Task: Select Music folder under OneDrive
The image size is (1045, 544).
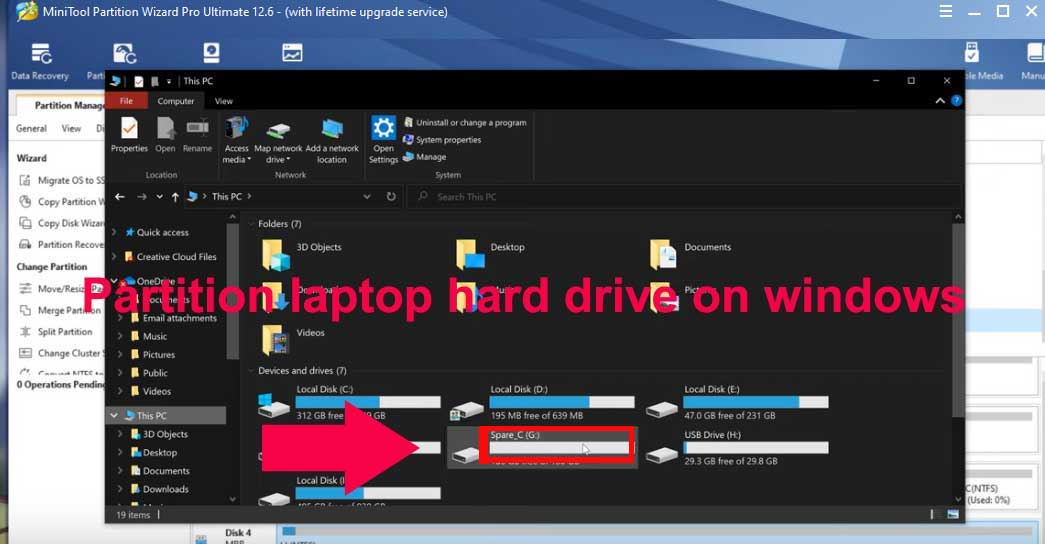Action: click(x=148, y=336)
